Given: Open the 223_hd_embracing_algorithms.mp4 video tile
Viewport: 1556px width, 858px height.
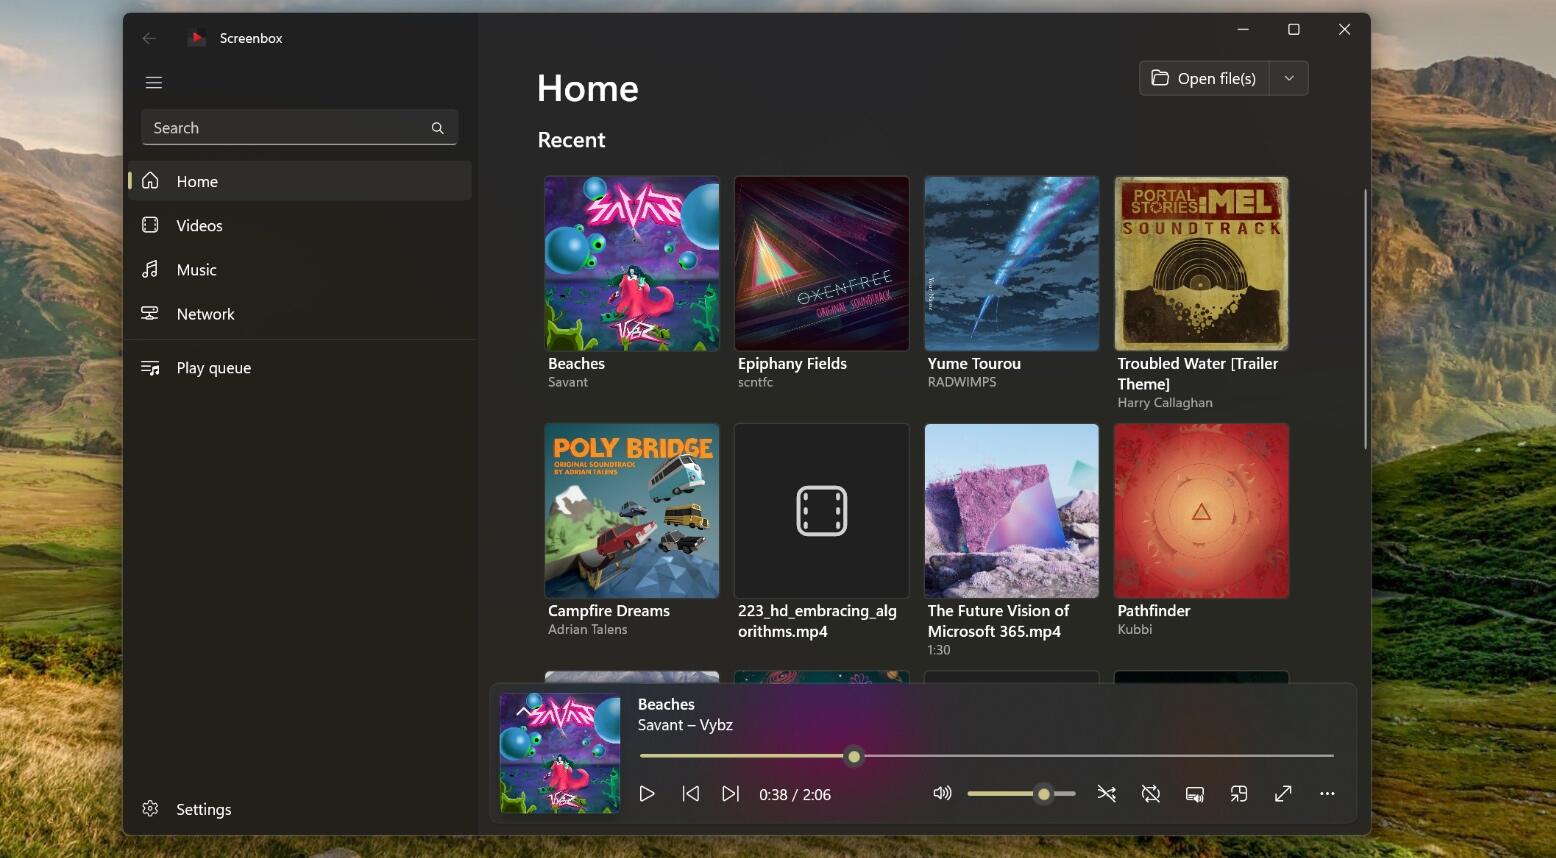Looking at the screenshot, I should point(822,511).
